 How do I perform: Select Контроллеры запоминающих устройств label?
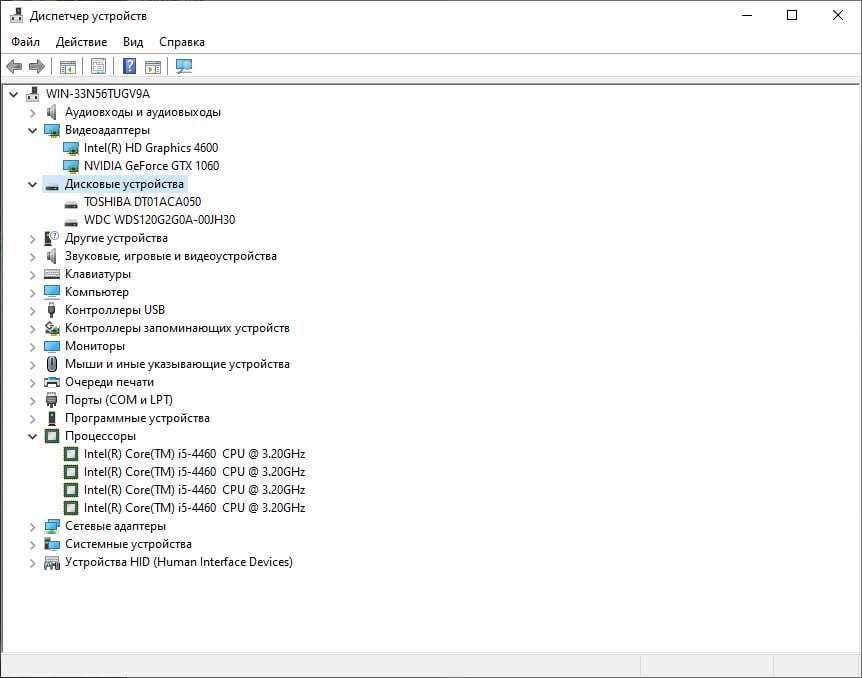177,328
